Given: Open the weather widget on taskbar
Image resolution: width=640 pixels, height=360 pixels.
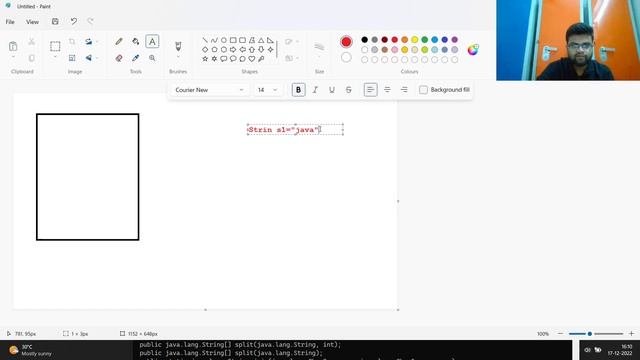Looking at the screenshot, I should click(x=31, y=350).
